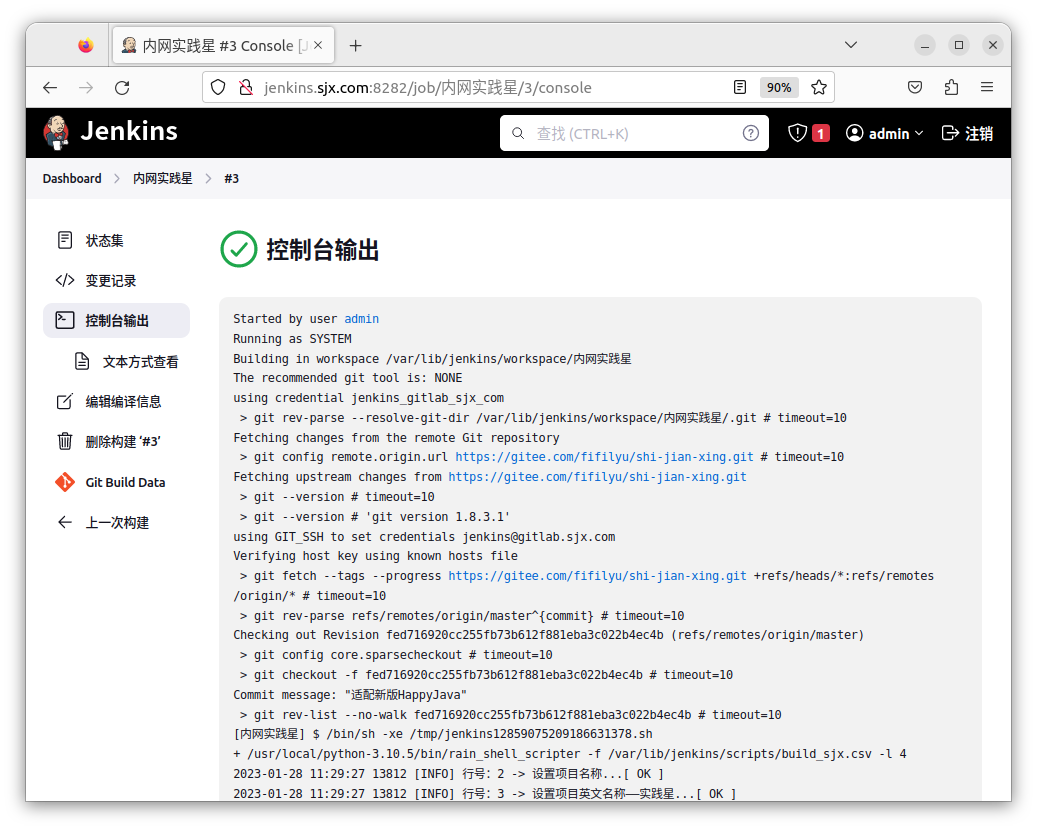Open 状态集 in the sidebar
This screenshot has height=830, width=1037.
pyautogui.click(x=104, y=240)
